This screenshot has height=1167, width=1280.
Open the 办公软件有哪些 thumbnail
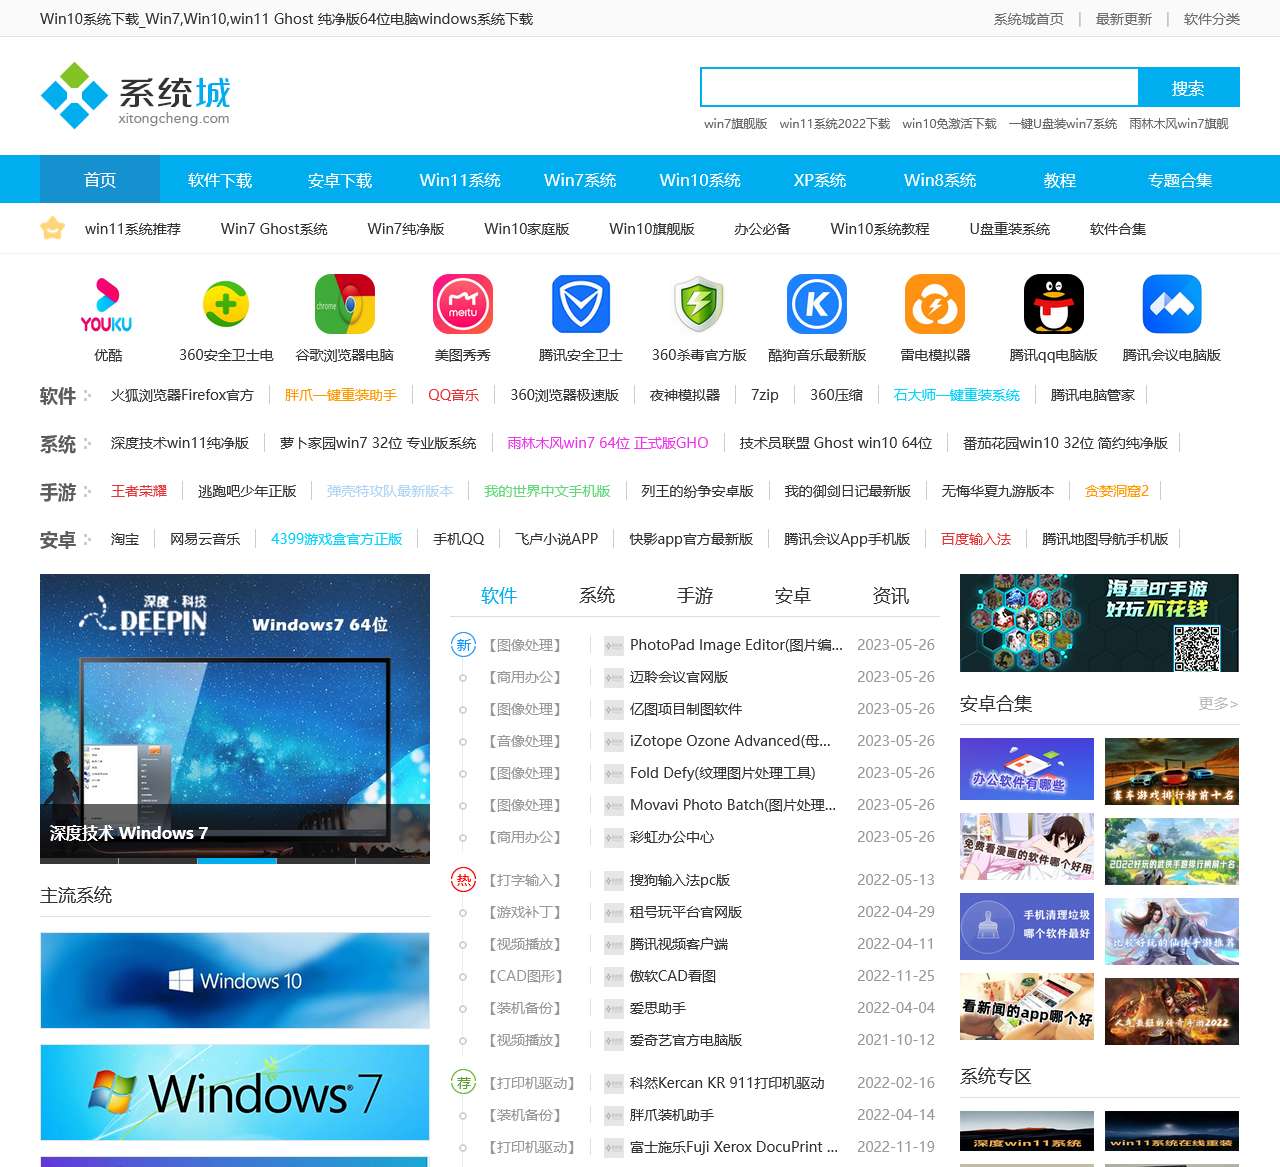point(1027,769)
